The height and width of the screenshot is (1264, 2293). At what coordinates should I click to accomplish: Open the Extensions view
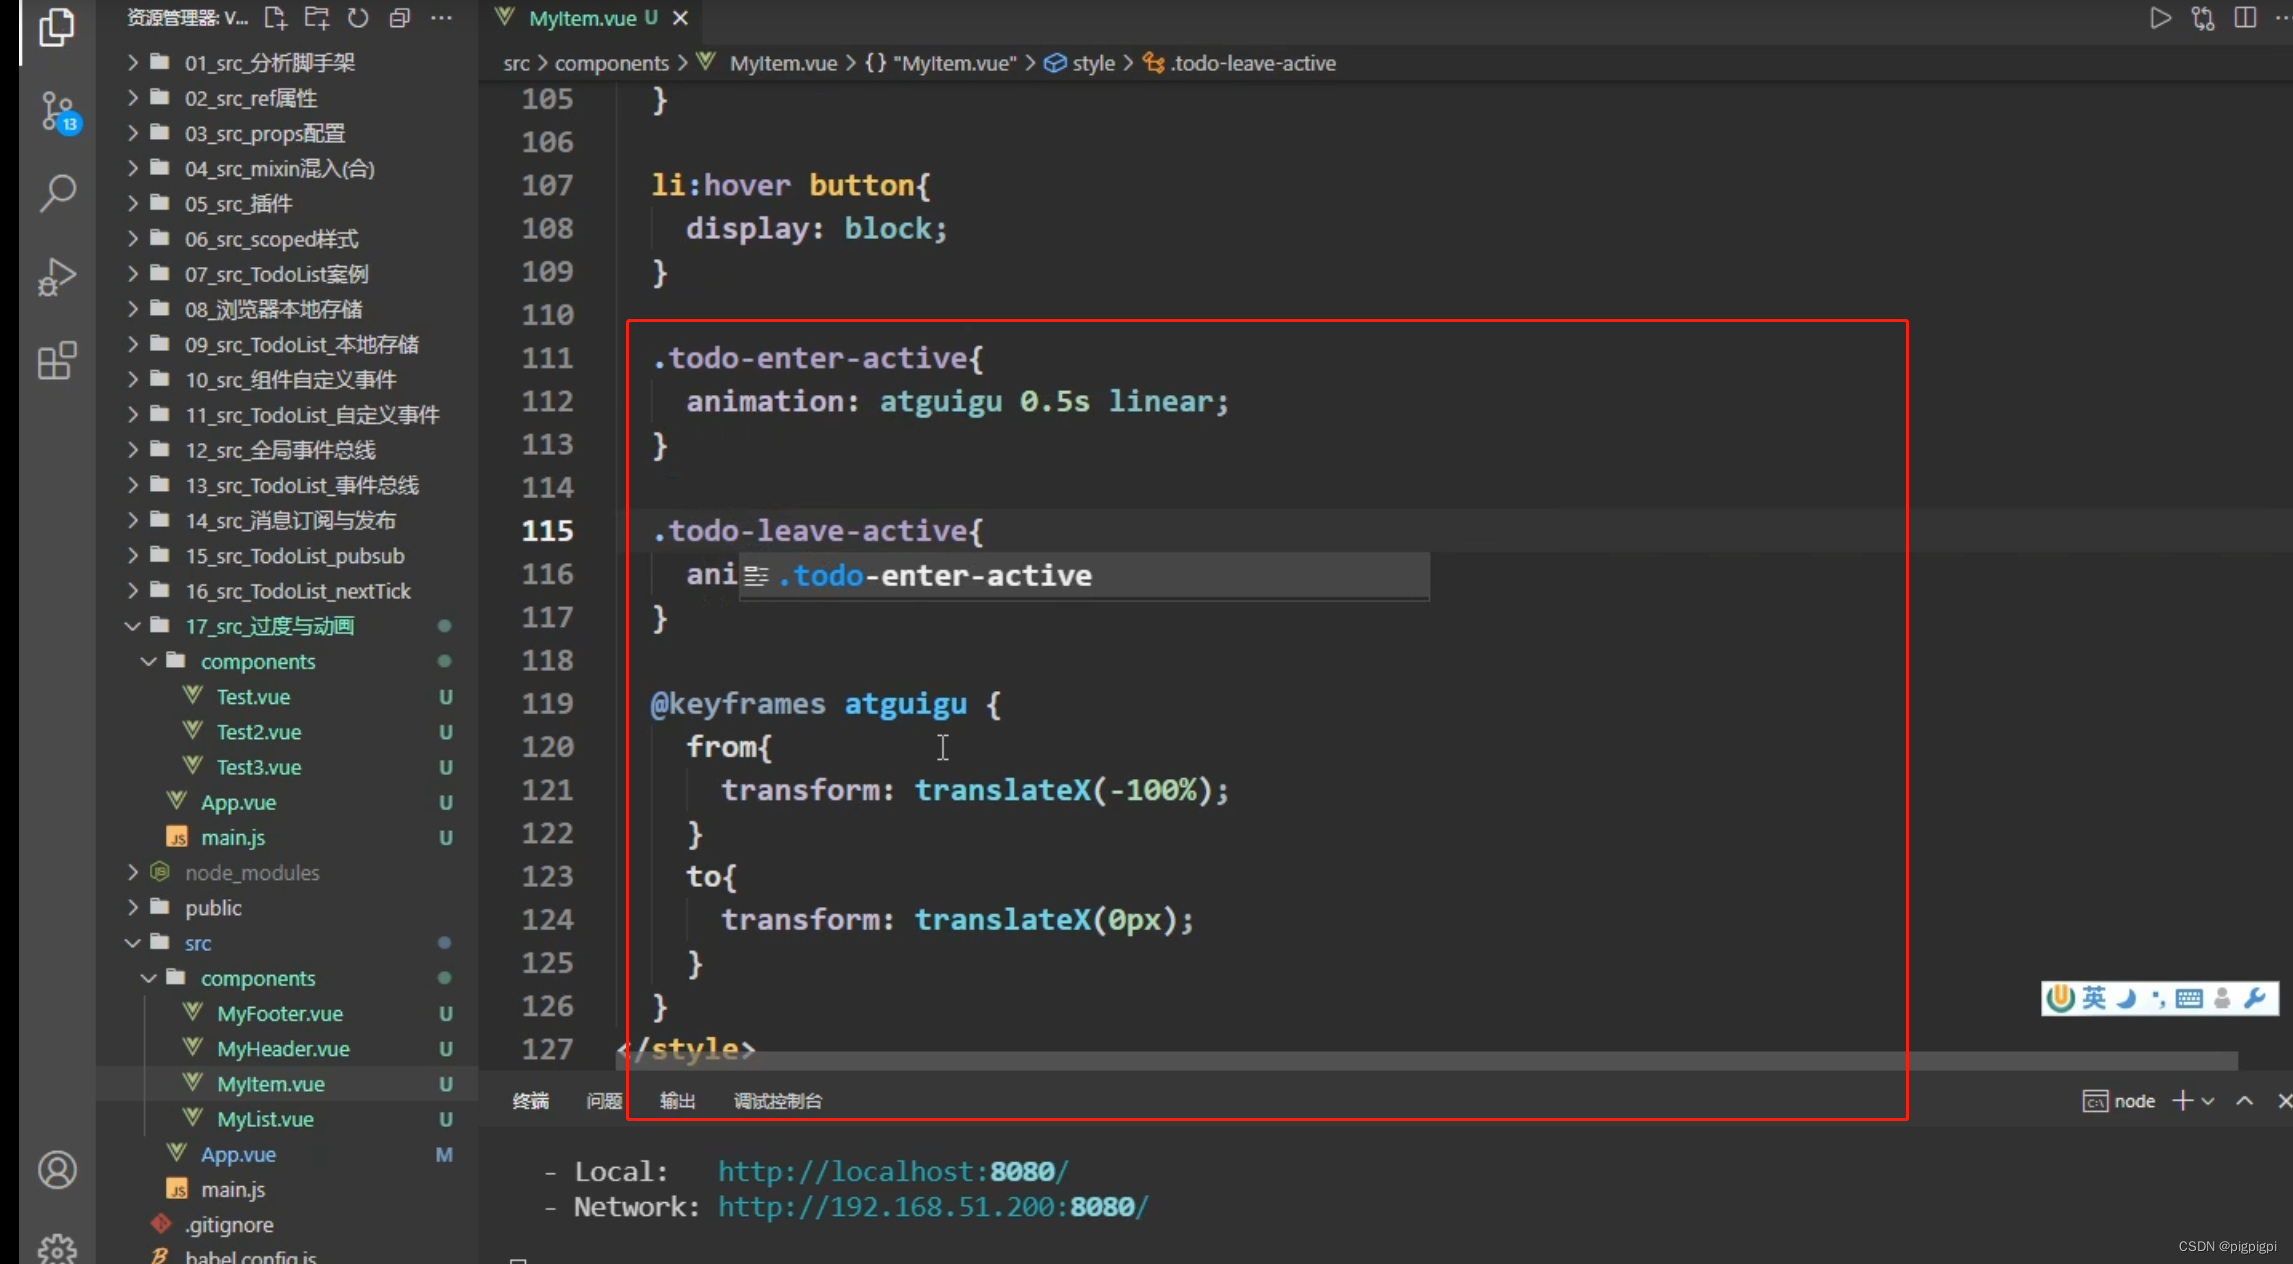pos(57,360)
